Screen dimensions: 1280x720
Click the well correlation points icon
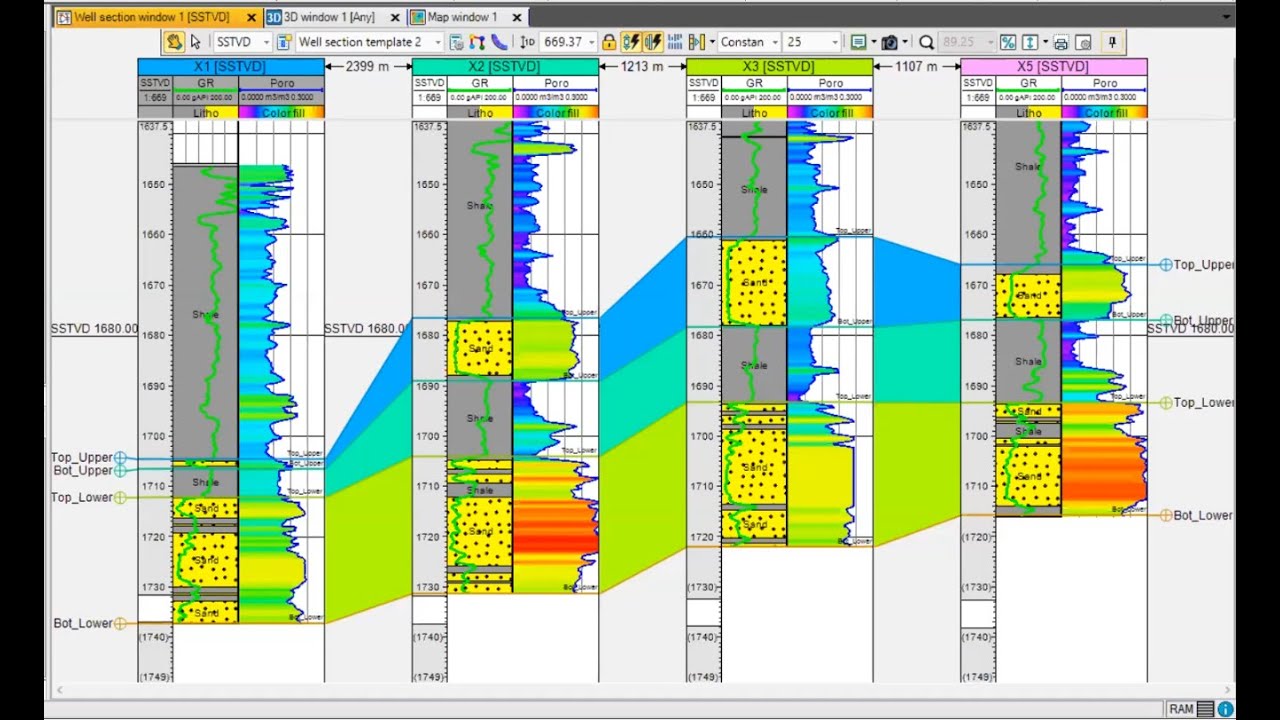476,42
